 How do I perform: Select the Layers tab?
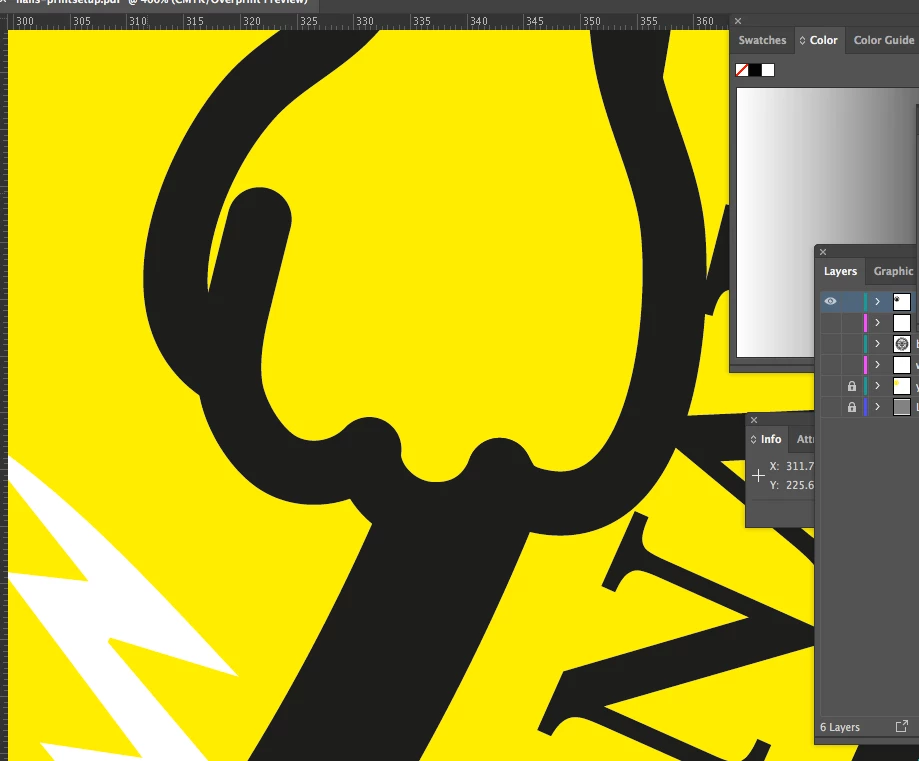pyautogui.click(x=840, y=271)
